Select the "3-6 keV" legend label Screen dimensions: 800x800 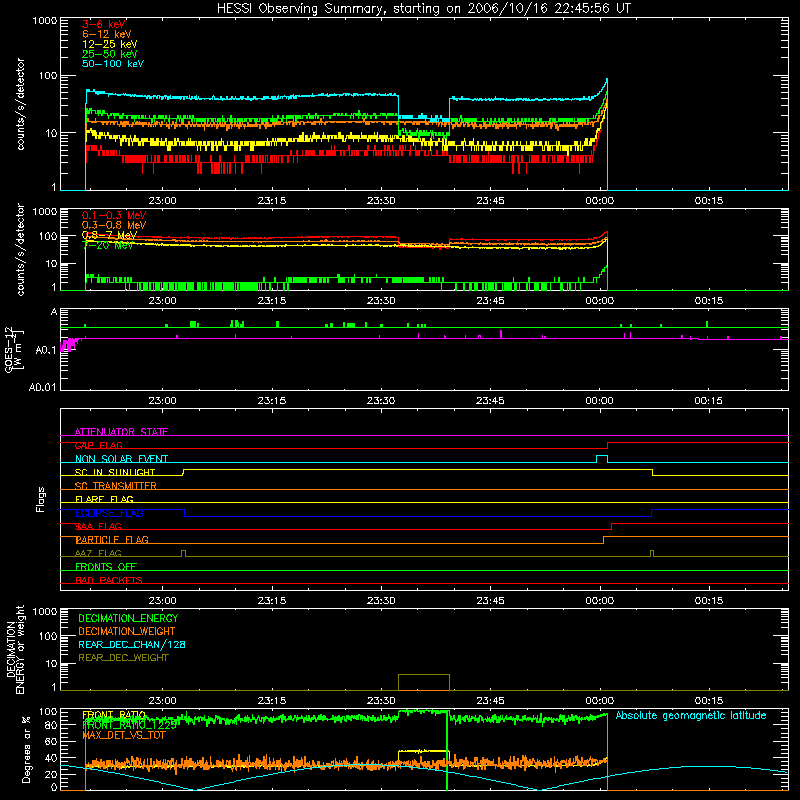coord(104,24)
